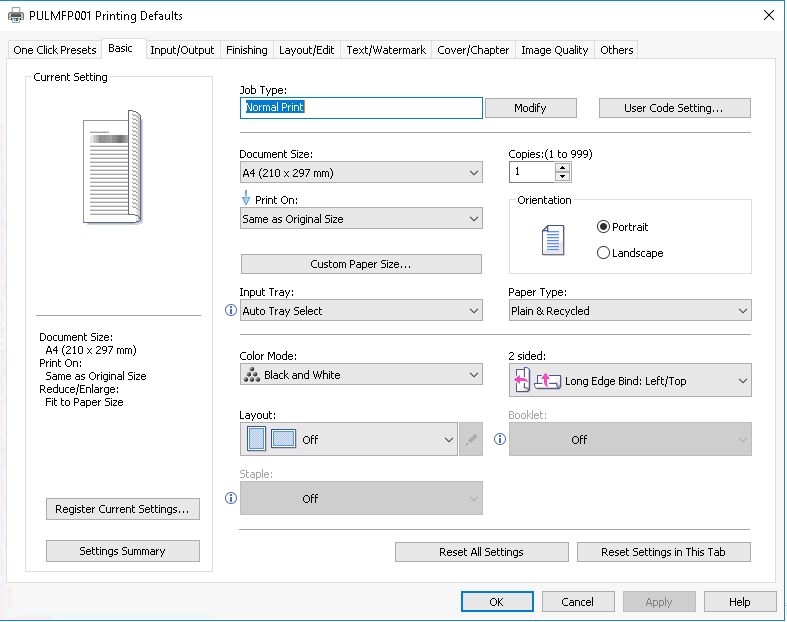
Task: Open the Layout dropdown
Action: click(348, 439)
